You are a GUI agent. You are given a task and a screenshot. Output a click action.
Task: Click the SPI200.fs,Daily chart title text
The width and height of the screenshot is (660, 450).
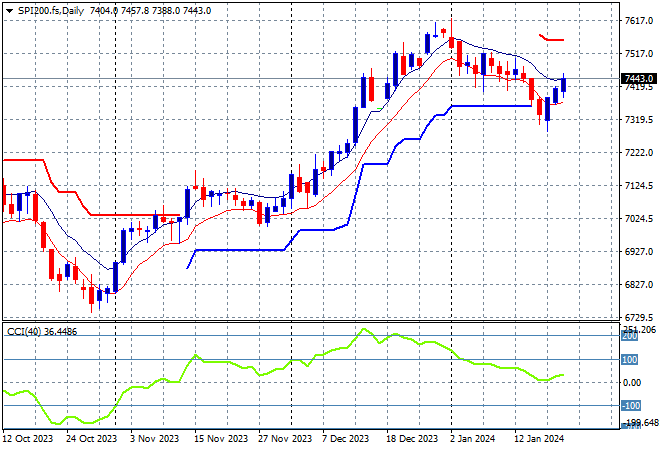coord(50,9)
